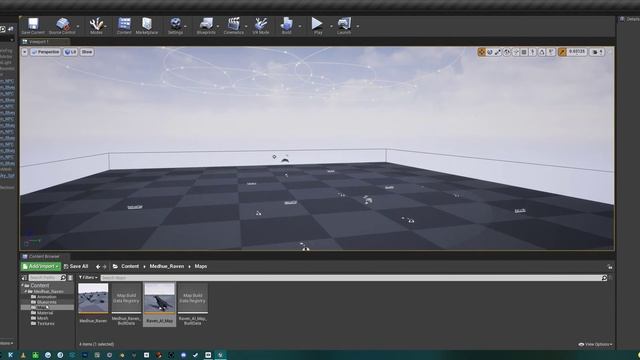This screenshot has height=360, width=640.
Task: Open the Source Control toolbar icon
Action: click(x=62, y=26)
